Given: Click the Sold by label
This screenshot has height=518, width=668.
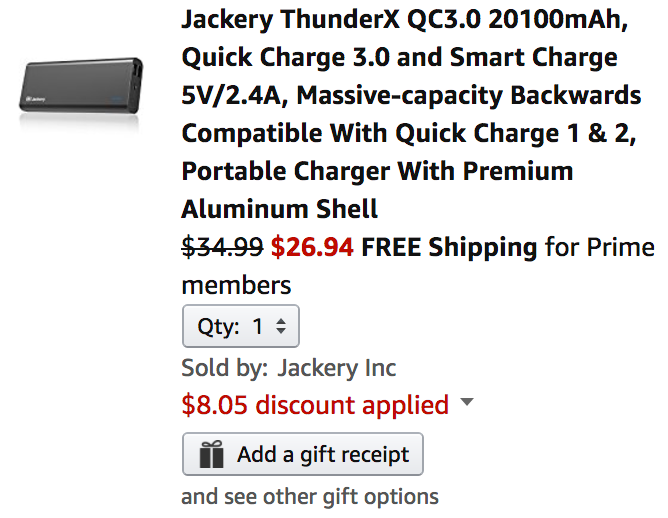Looking at the screenshot, I should click(224, 367).
